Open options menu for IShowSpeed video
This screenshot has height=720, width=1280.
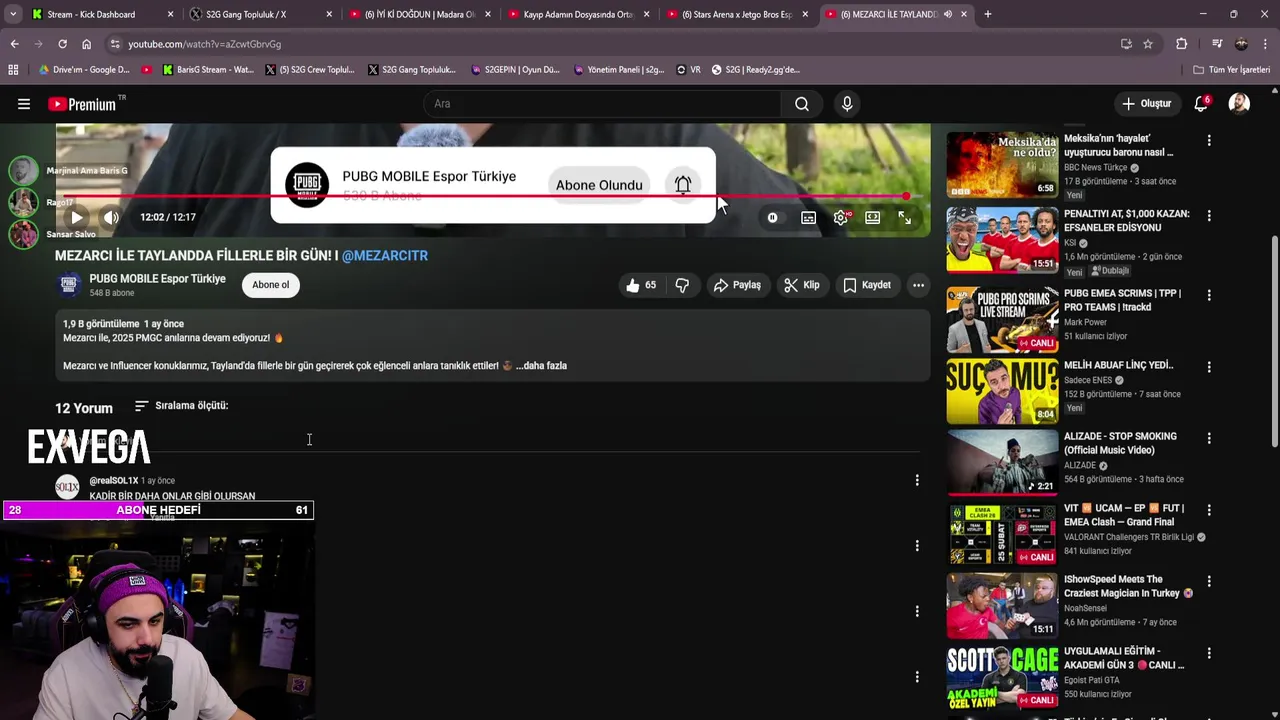pyautogui.click(x=1209, y=581)
